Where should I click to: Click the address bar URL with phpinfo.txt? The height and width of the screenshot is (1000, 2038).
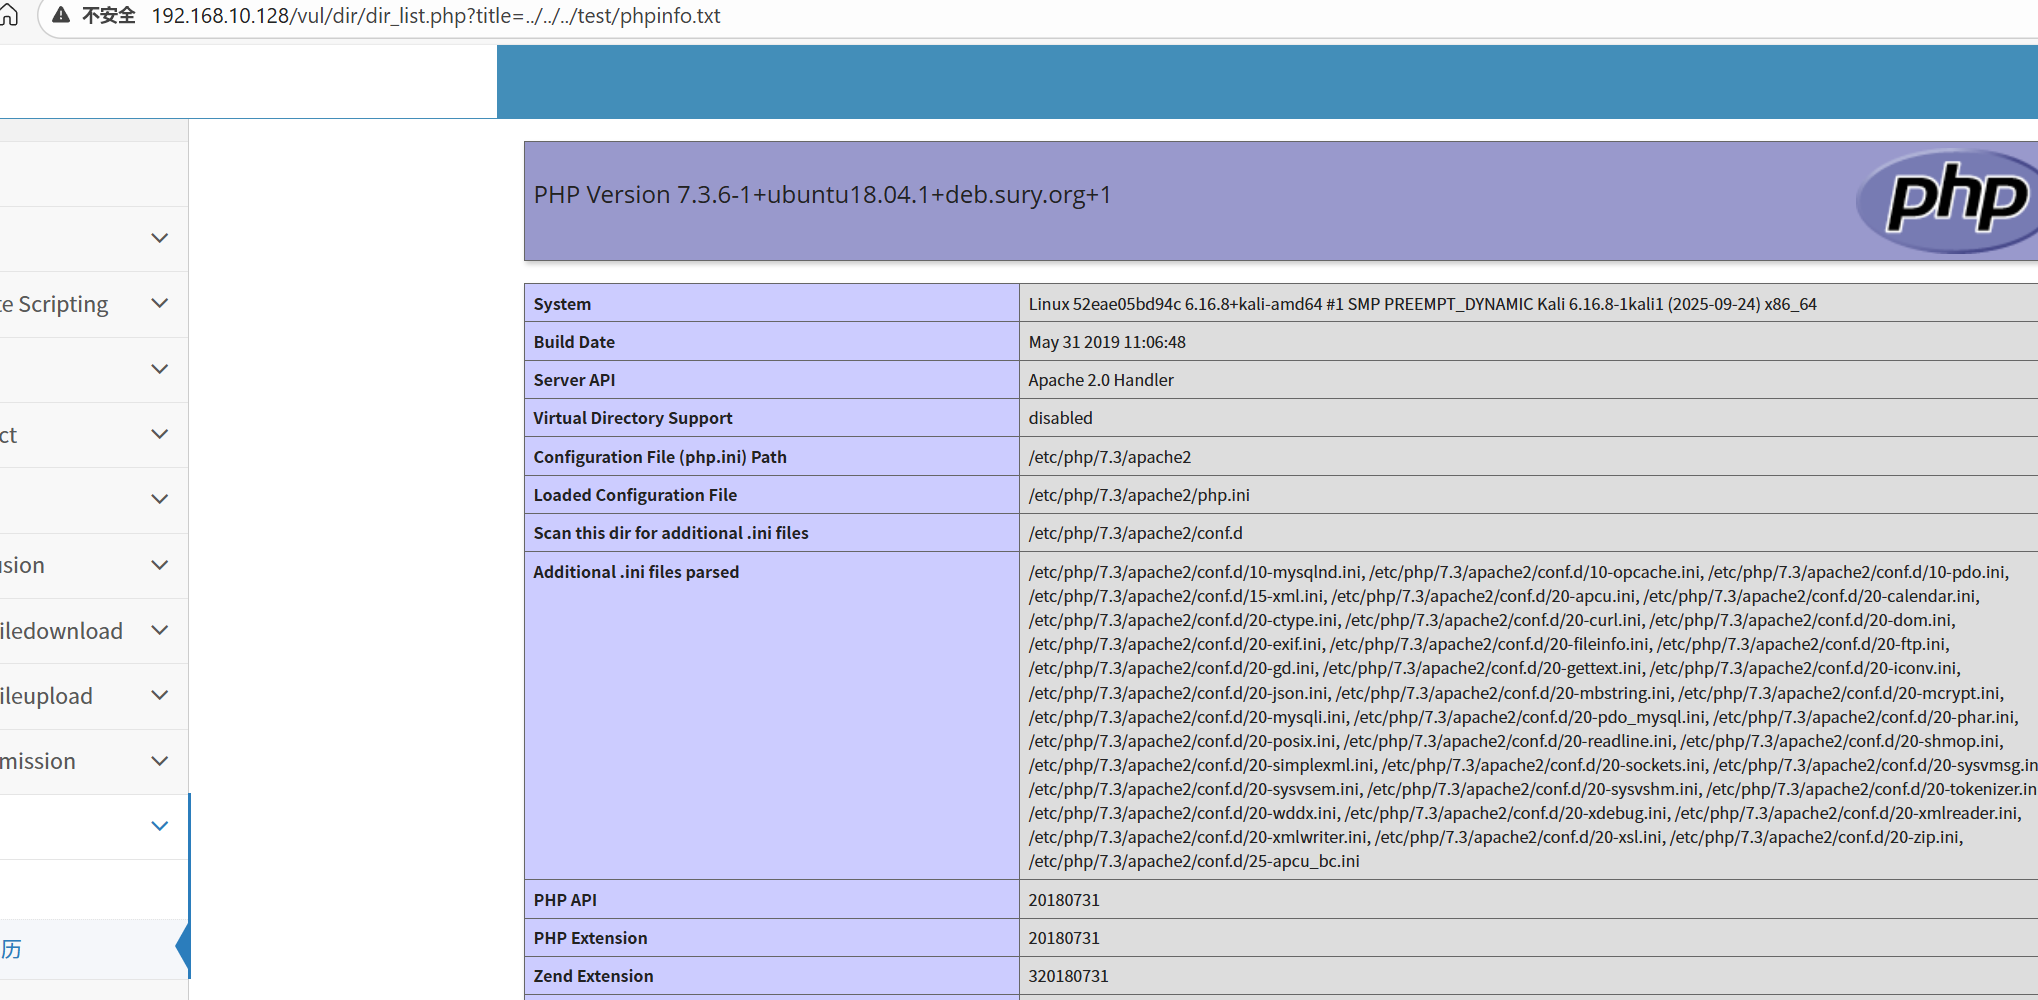[435, 16]
